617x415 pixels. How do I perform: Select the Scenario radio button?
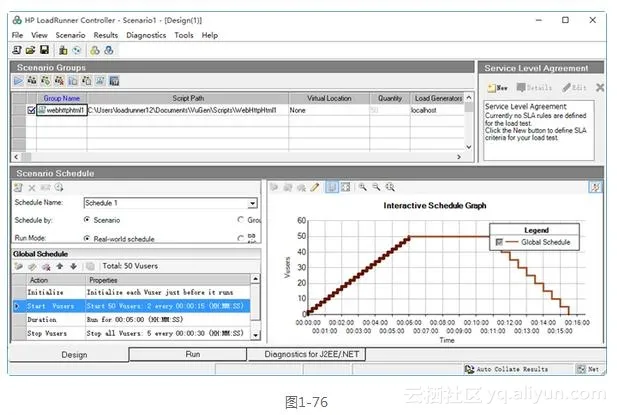[x=87, y=219]
